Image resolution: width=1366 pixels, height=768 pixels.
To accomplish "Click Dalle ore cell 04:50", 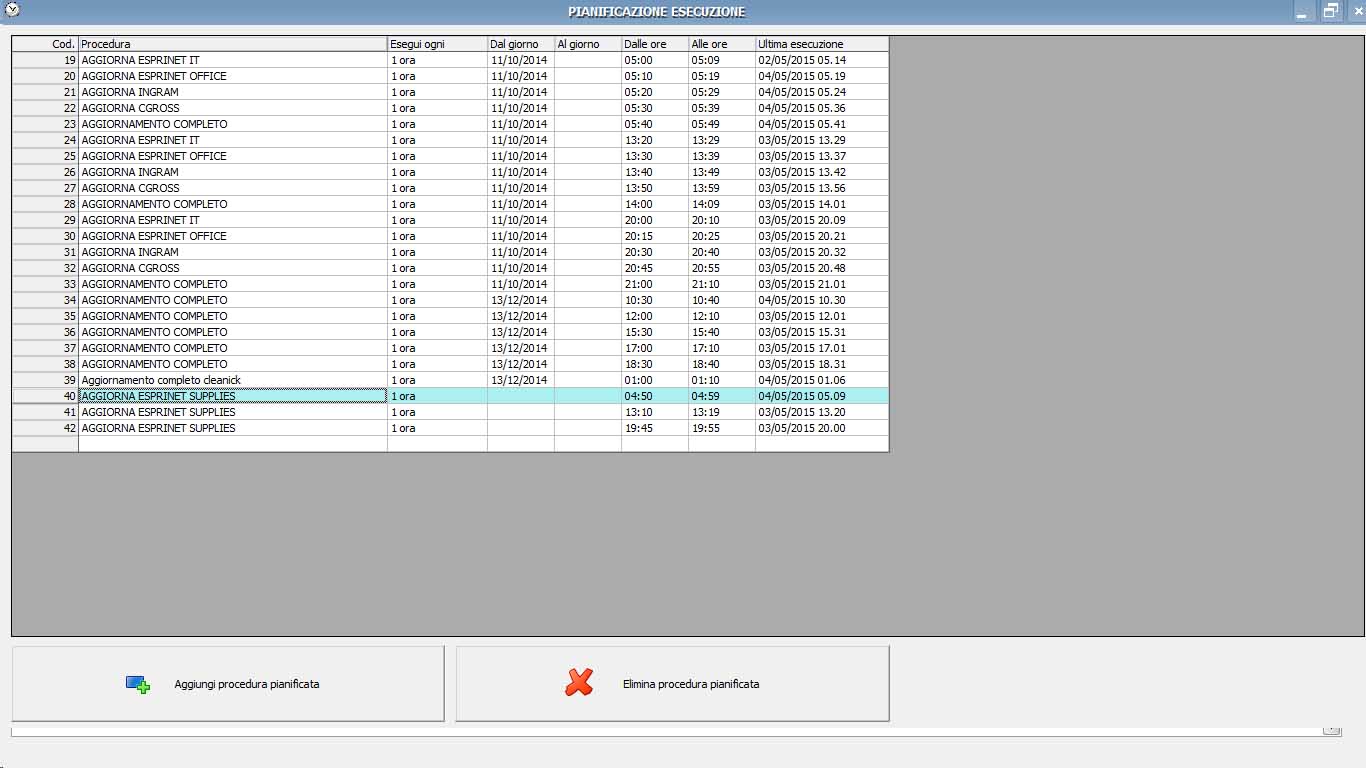I will tap(655, 396).
